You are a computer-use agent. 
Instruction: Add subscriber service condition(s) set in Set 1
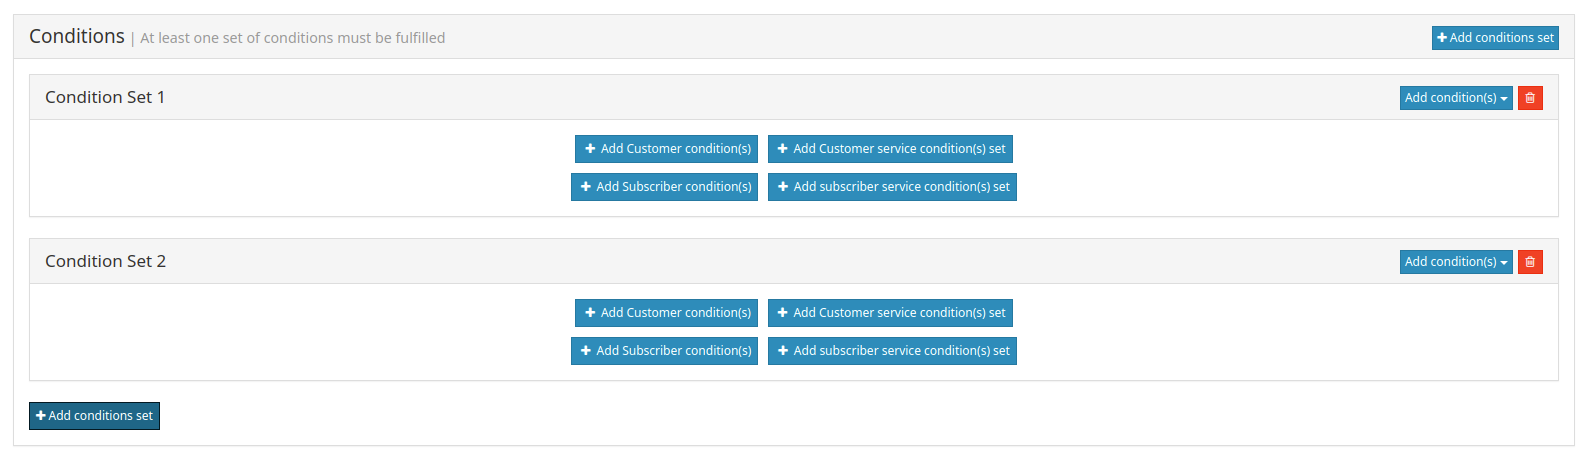pyautogui.click(x=892, y=187)
